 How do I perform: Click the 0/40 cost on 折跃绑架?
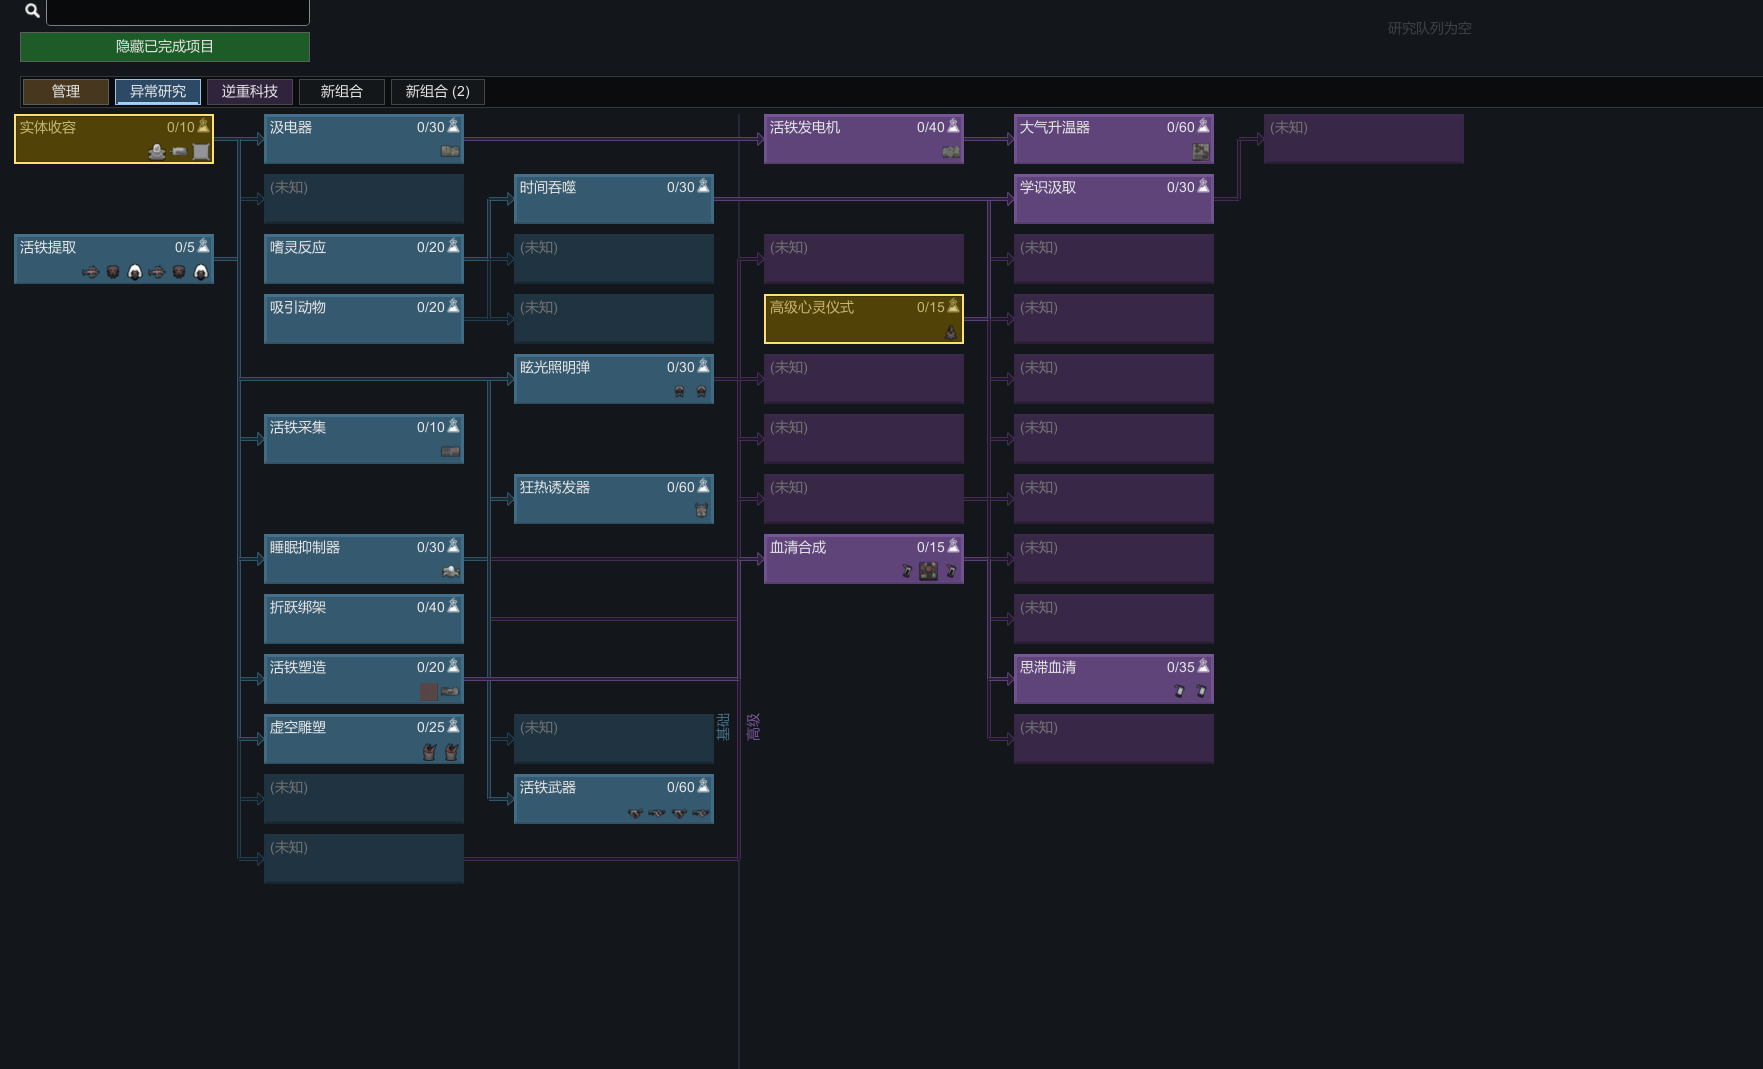[430, 607]
